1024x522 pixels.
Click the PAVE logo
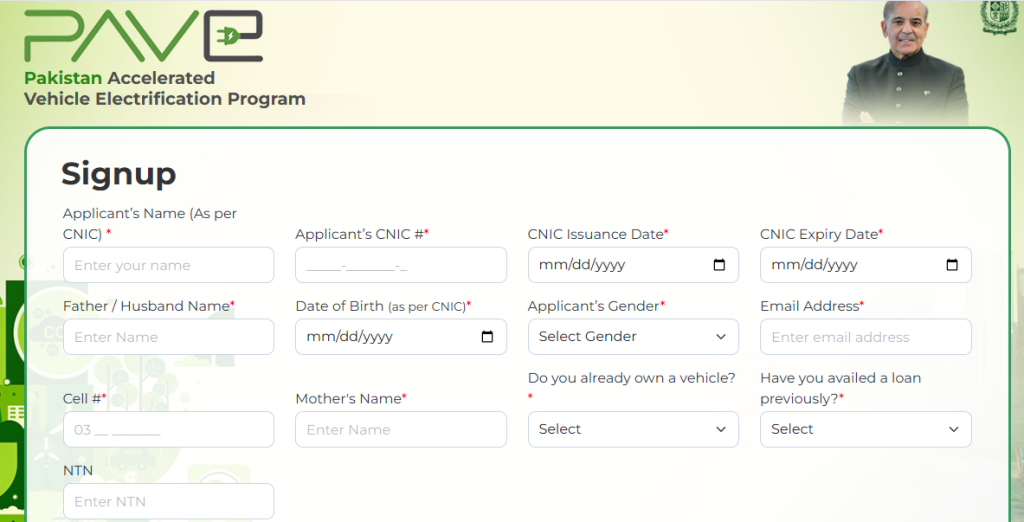(x=144, y=38)
